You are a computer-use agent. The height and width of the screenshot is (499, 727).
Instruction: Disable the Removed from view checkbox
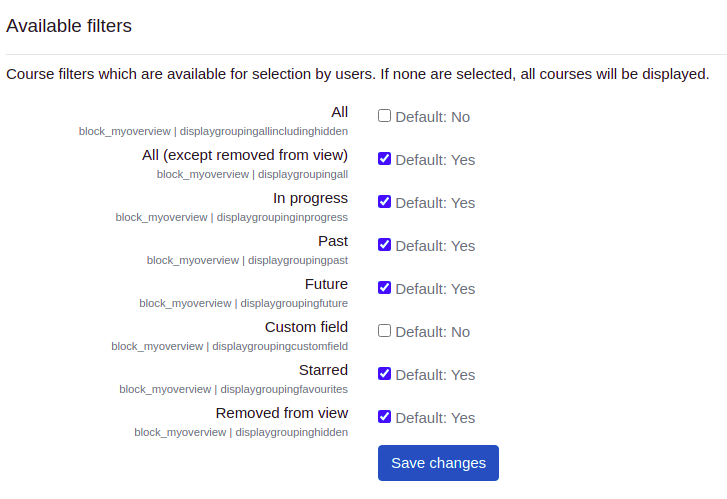[384, 416]
